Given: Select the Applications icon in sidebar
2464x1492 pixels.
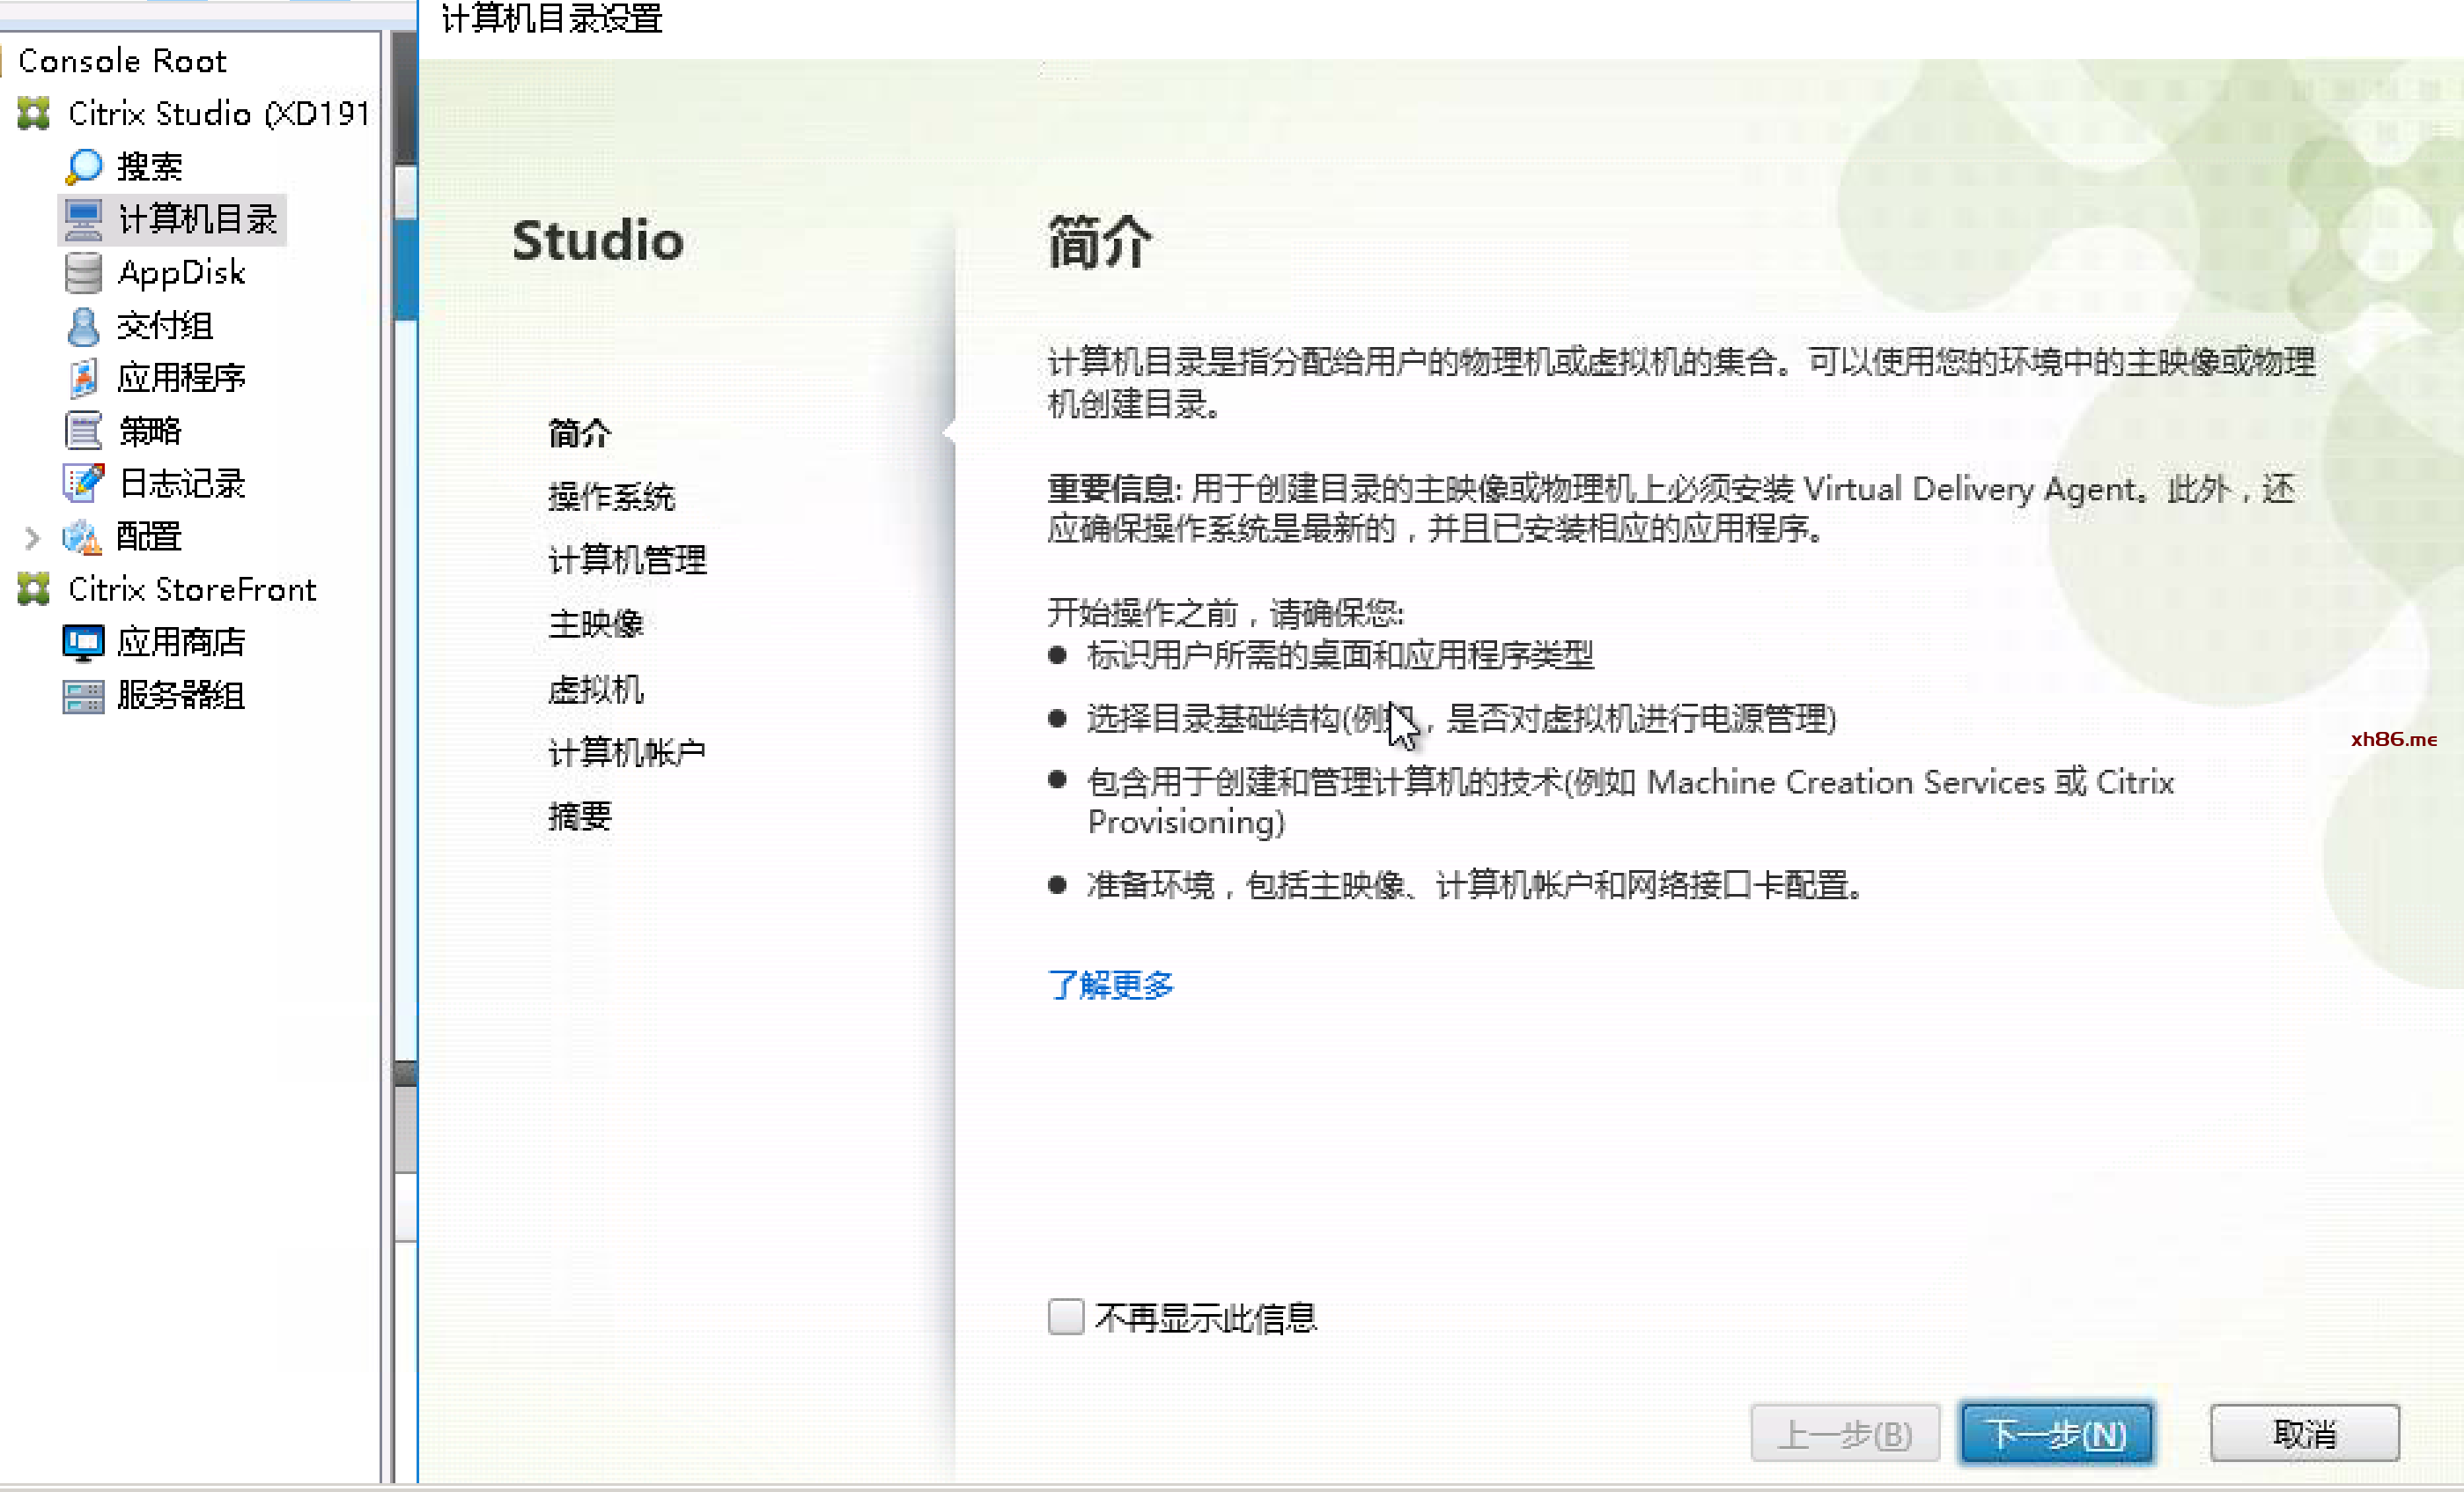Looking at the screenshot, I should click(x=83, y=378).
